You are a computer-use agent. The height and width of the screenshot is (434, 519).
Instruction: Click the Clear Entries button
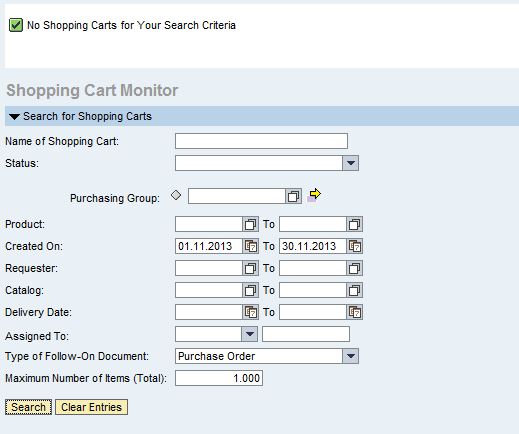[91, 407]
